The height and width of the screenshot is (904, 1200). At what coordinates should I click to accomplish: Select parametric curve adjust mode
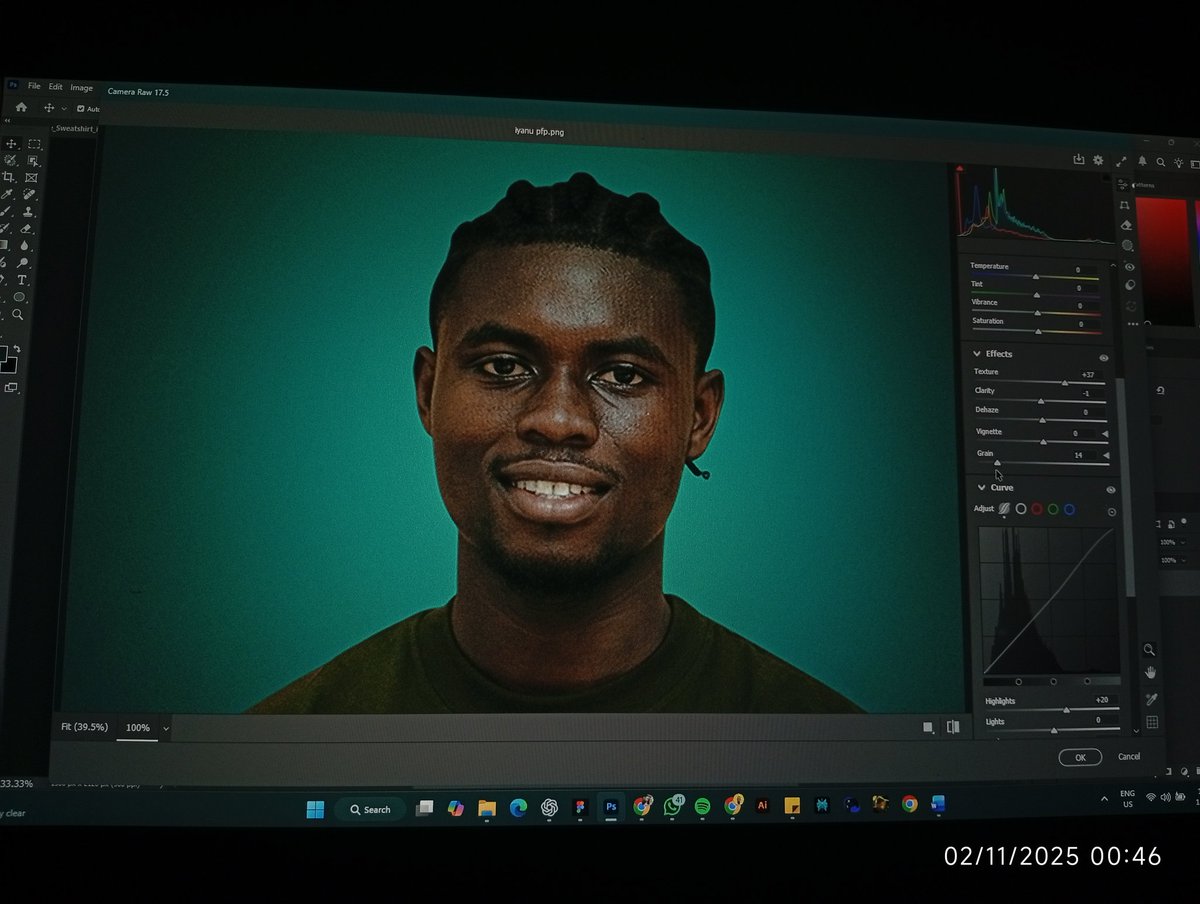coord(1004,508)
